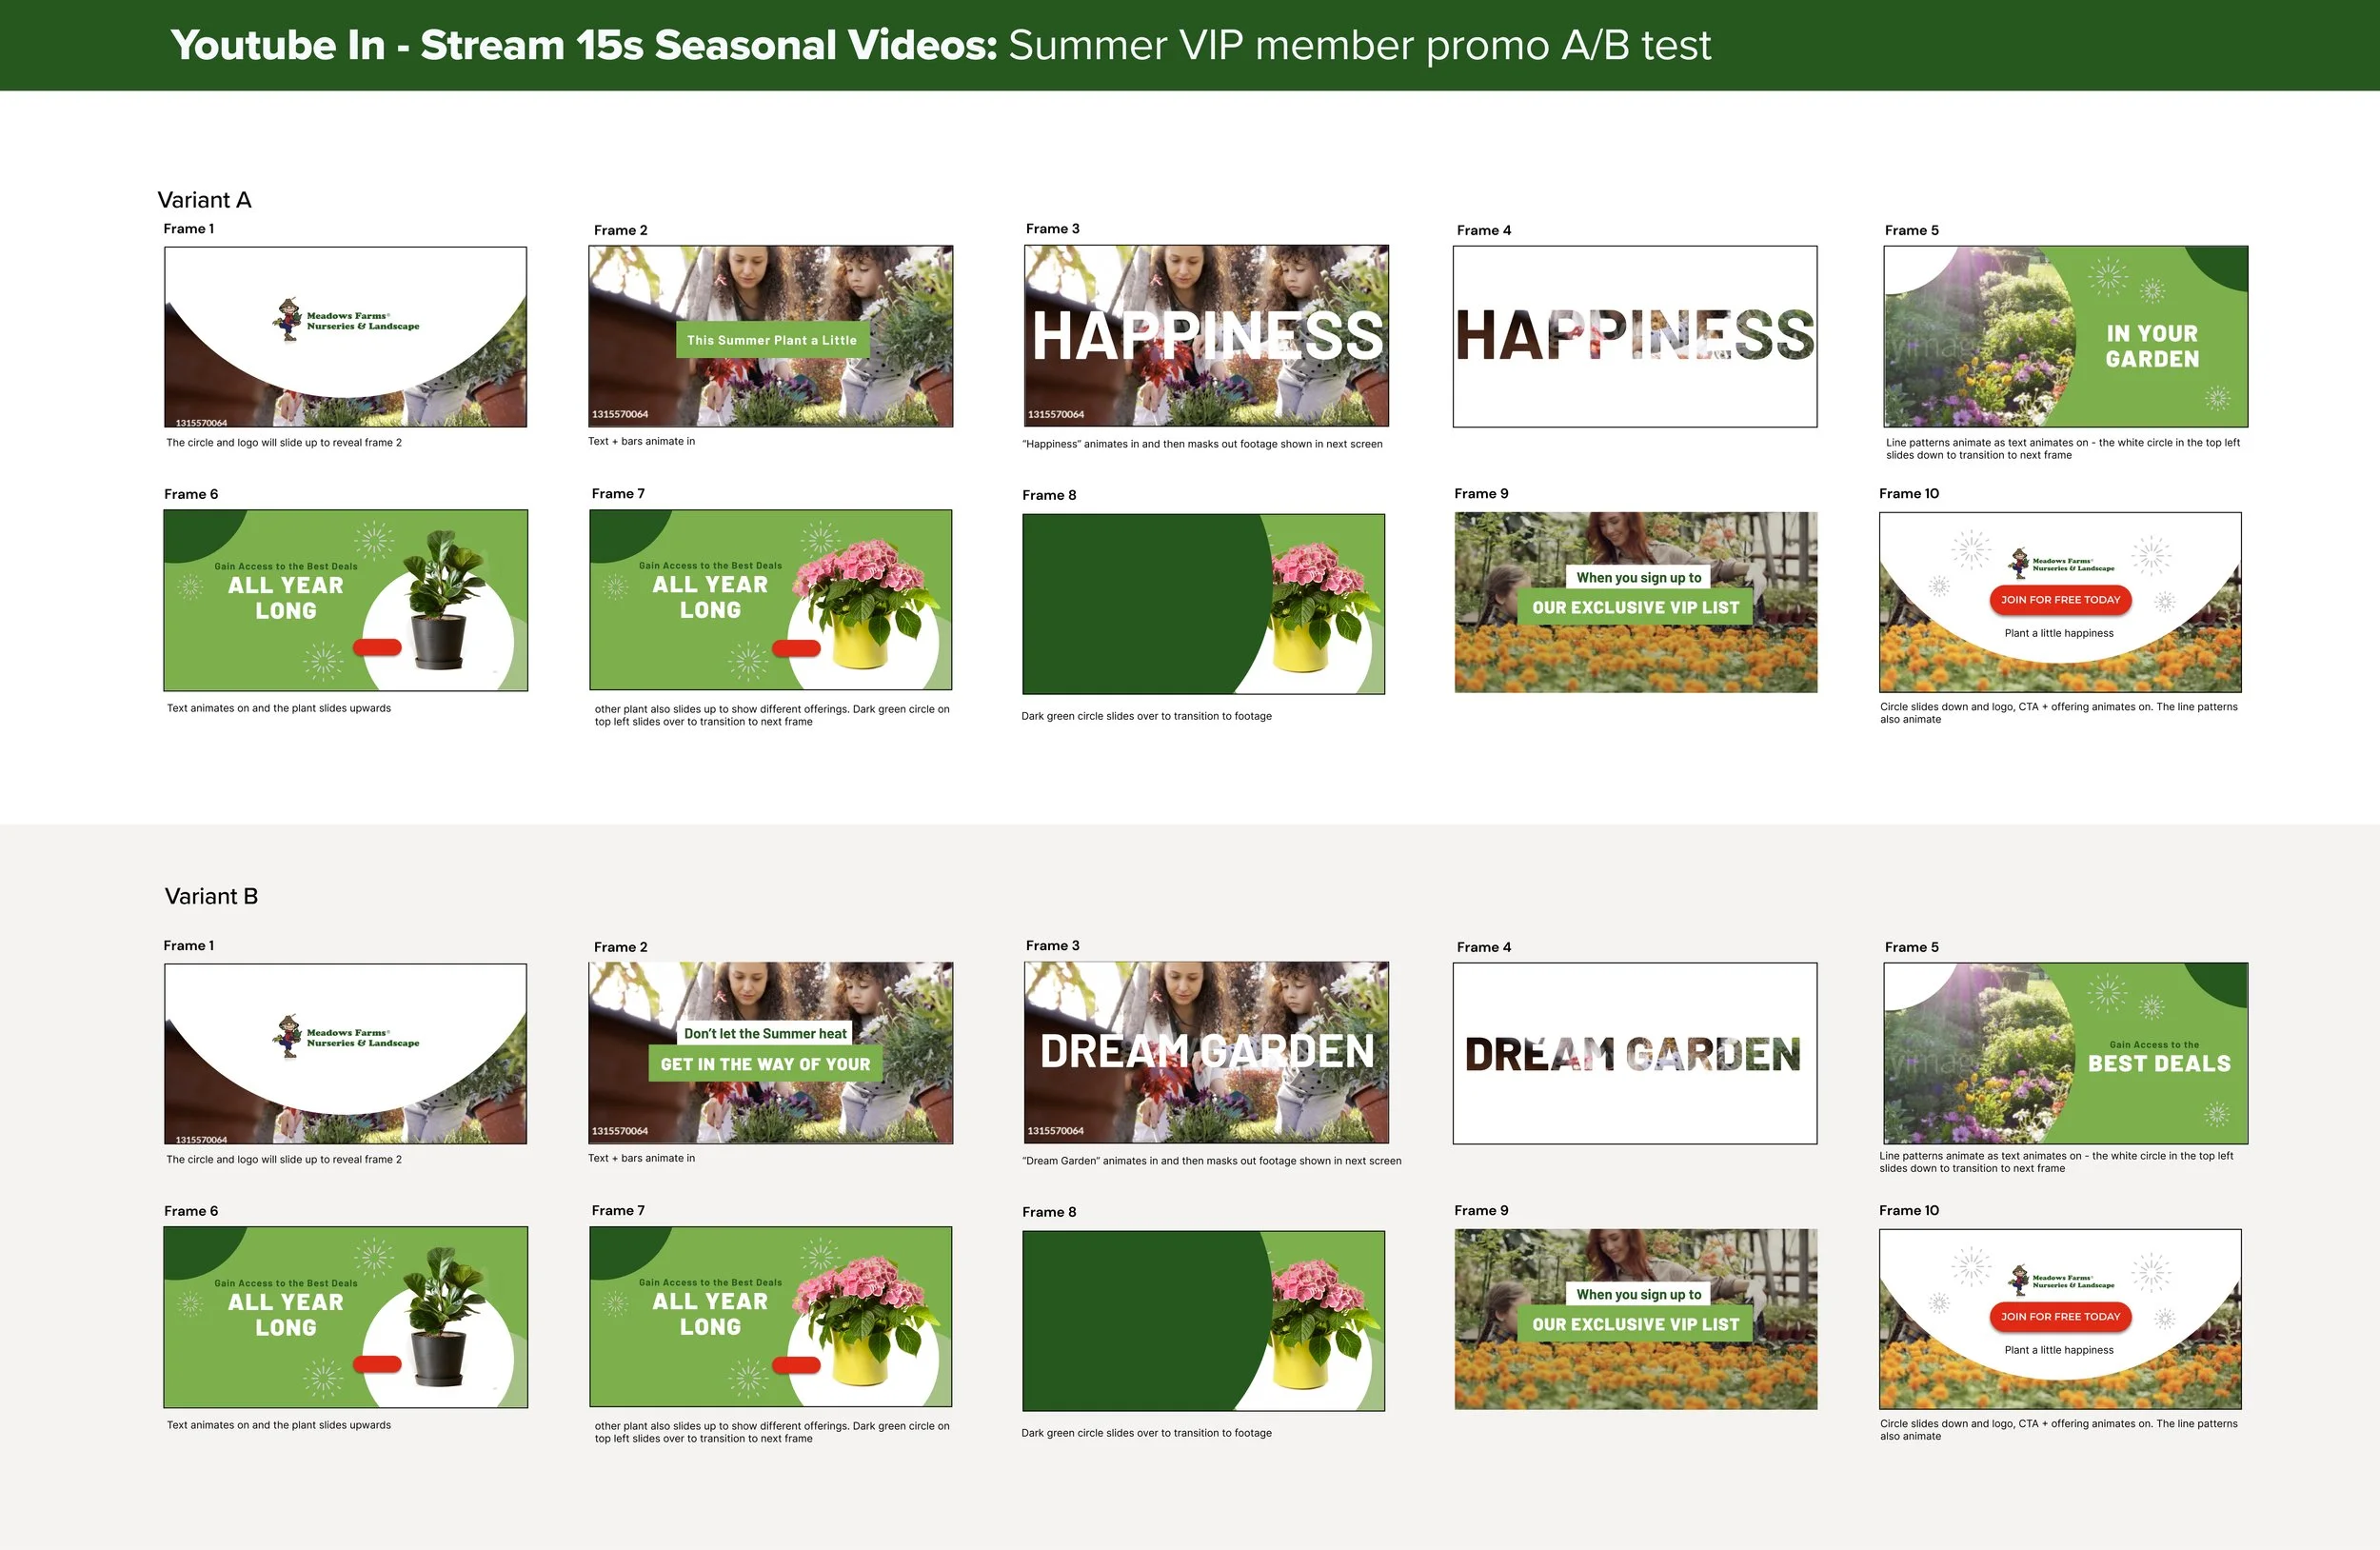Click Variant B Frame 5 caption 'Line patterns animate as text animates on'
Image resolution: width=2380 pixels, height=1550 pixels.
coord(2056,1162)
